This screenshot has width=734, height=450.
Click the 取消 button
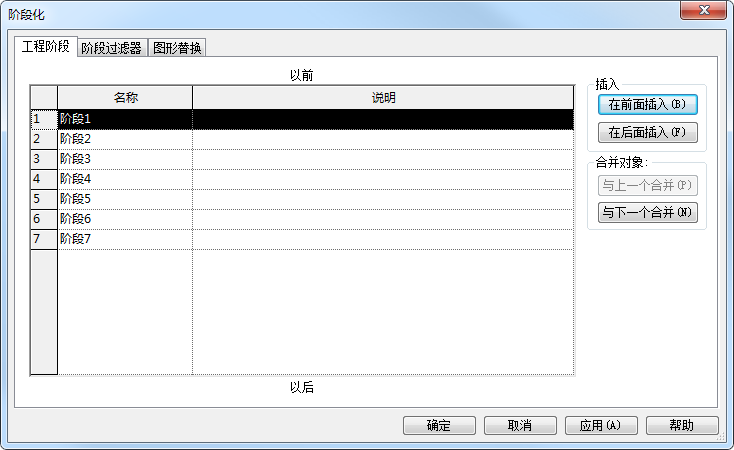(x=520, y=425)
